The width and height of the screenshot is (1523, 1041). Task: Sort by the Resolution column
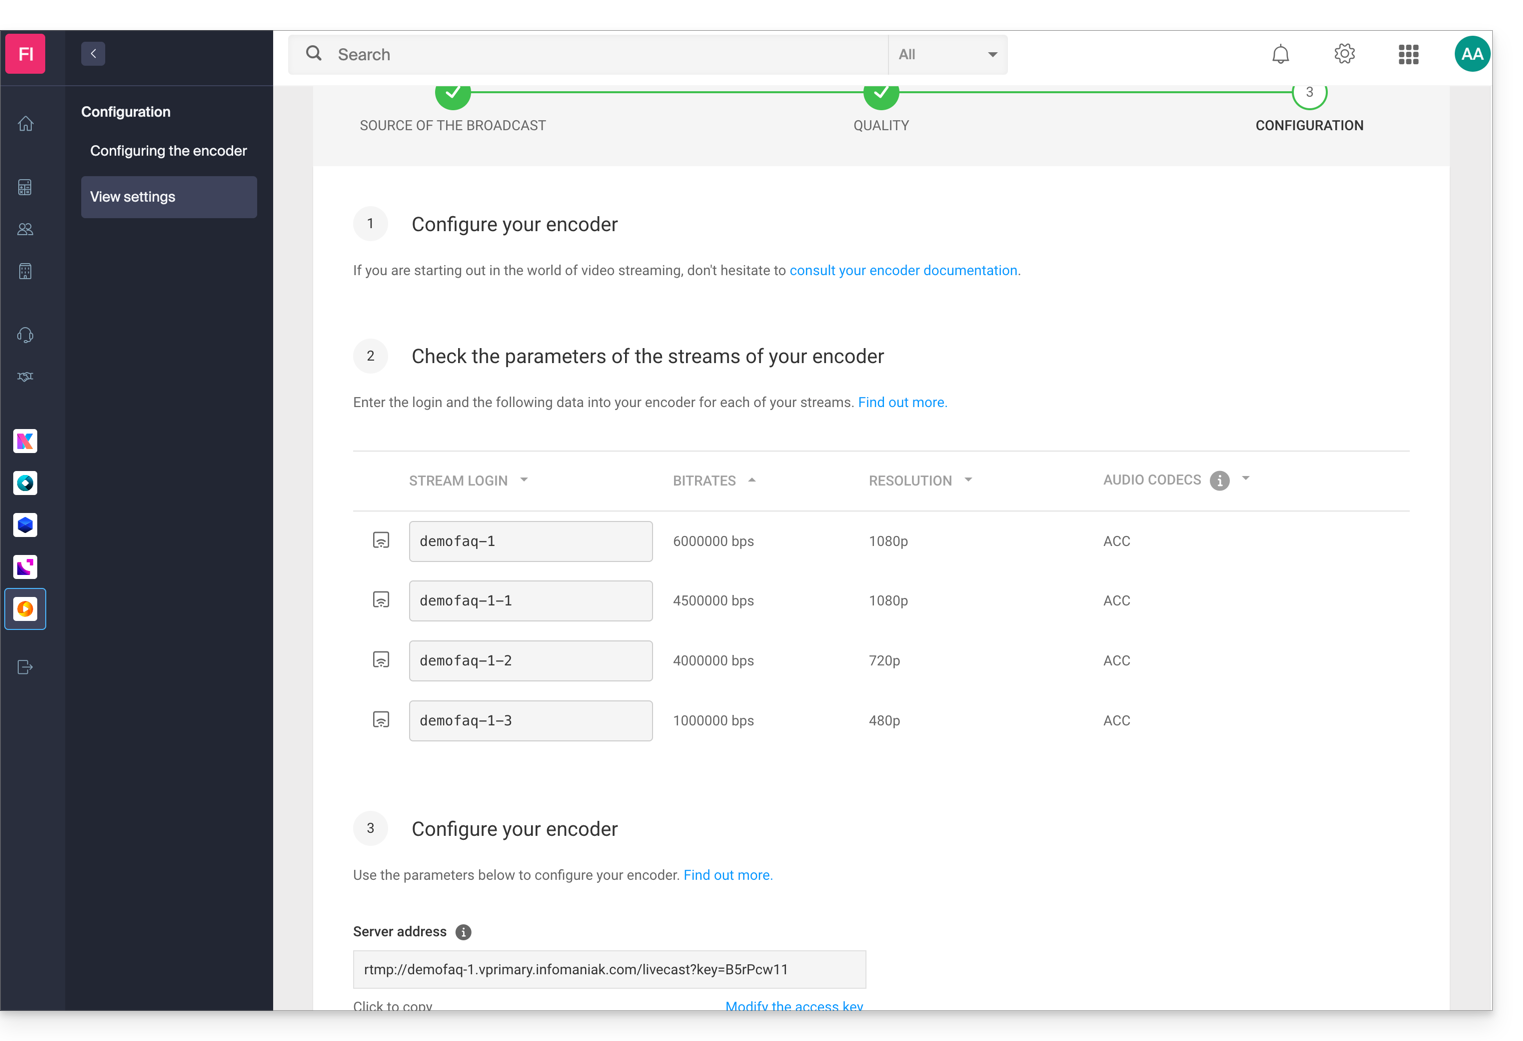tap(919, 481)
